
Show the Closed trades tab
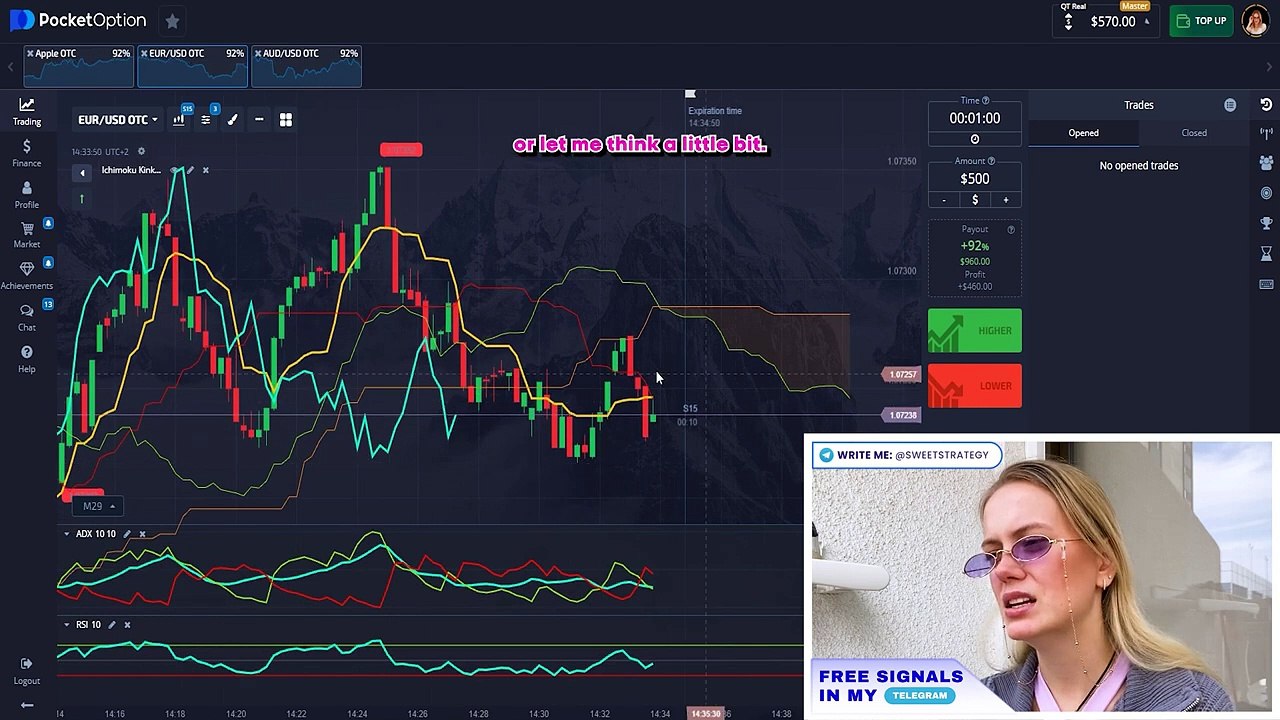(x=1194, y=133)
